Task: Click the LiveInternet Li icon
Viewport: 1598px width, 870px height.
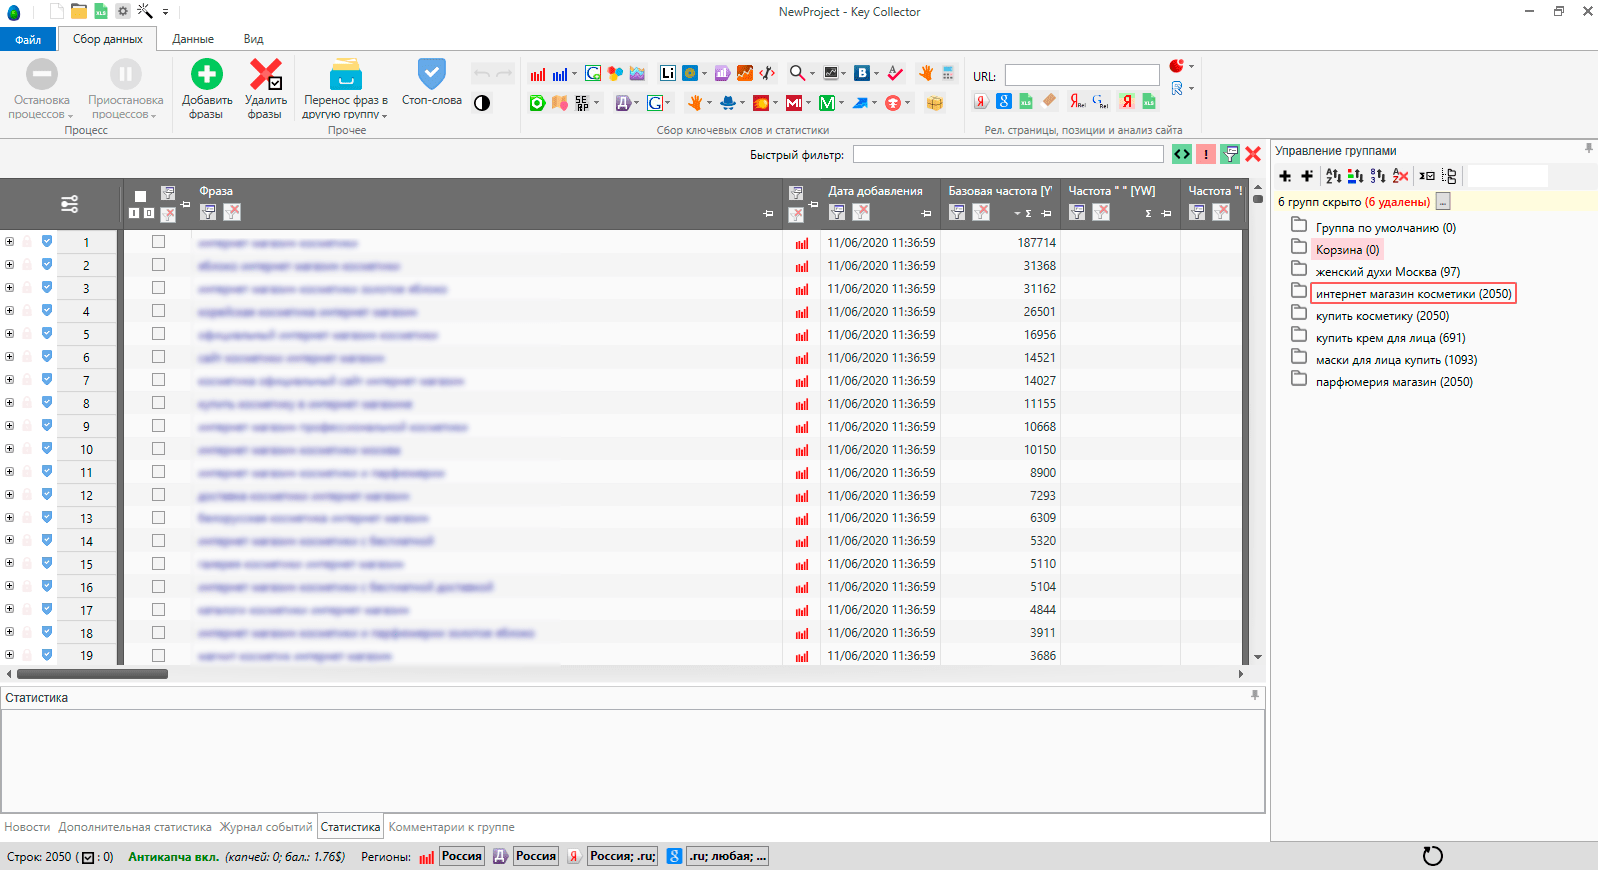Action: point(668,73)
